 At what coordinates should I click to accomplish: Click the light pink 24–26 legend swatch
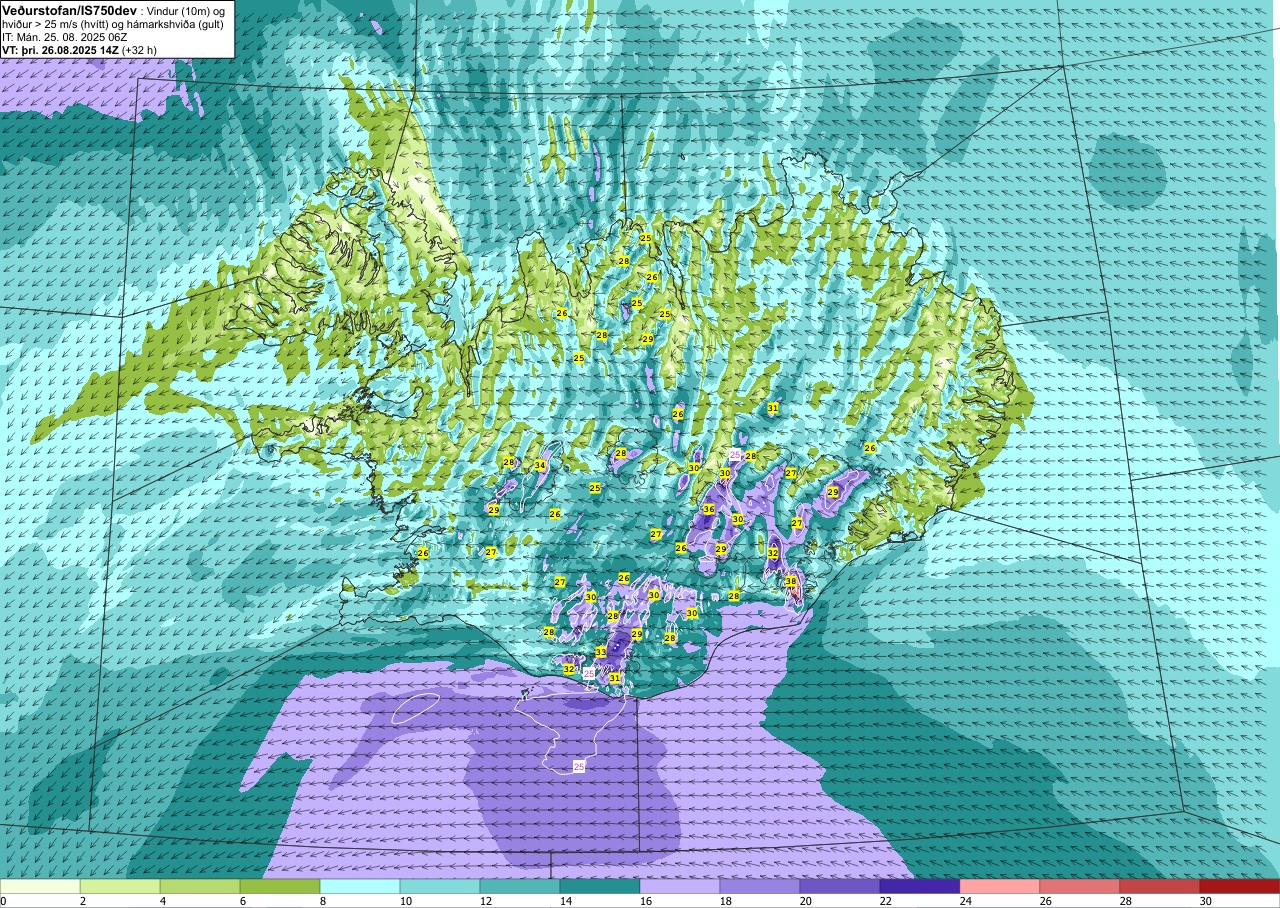(1000, 886)
